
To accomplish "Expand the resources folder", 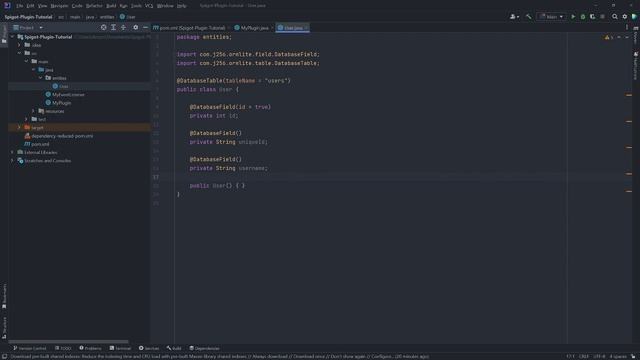I will click(x=33, y=111).
